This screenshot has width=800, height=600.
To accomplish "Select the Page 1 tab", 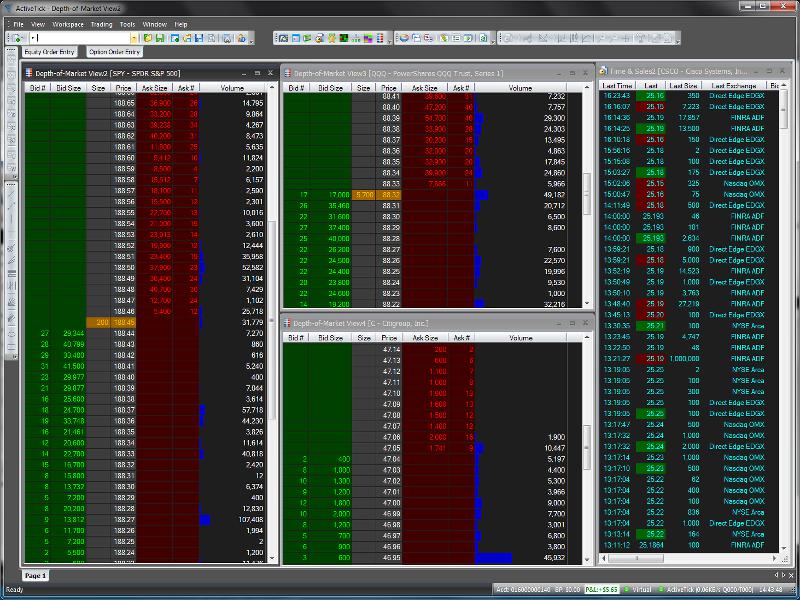I will (x=35, y=576).
